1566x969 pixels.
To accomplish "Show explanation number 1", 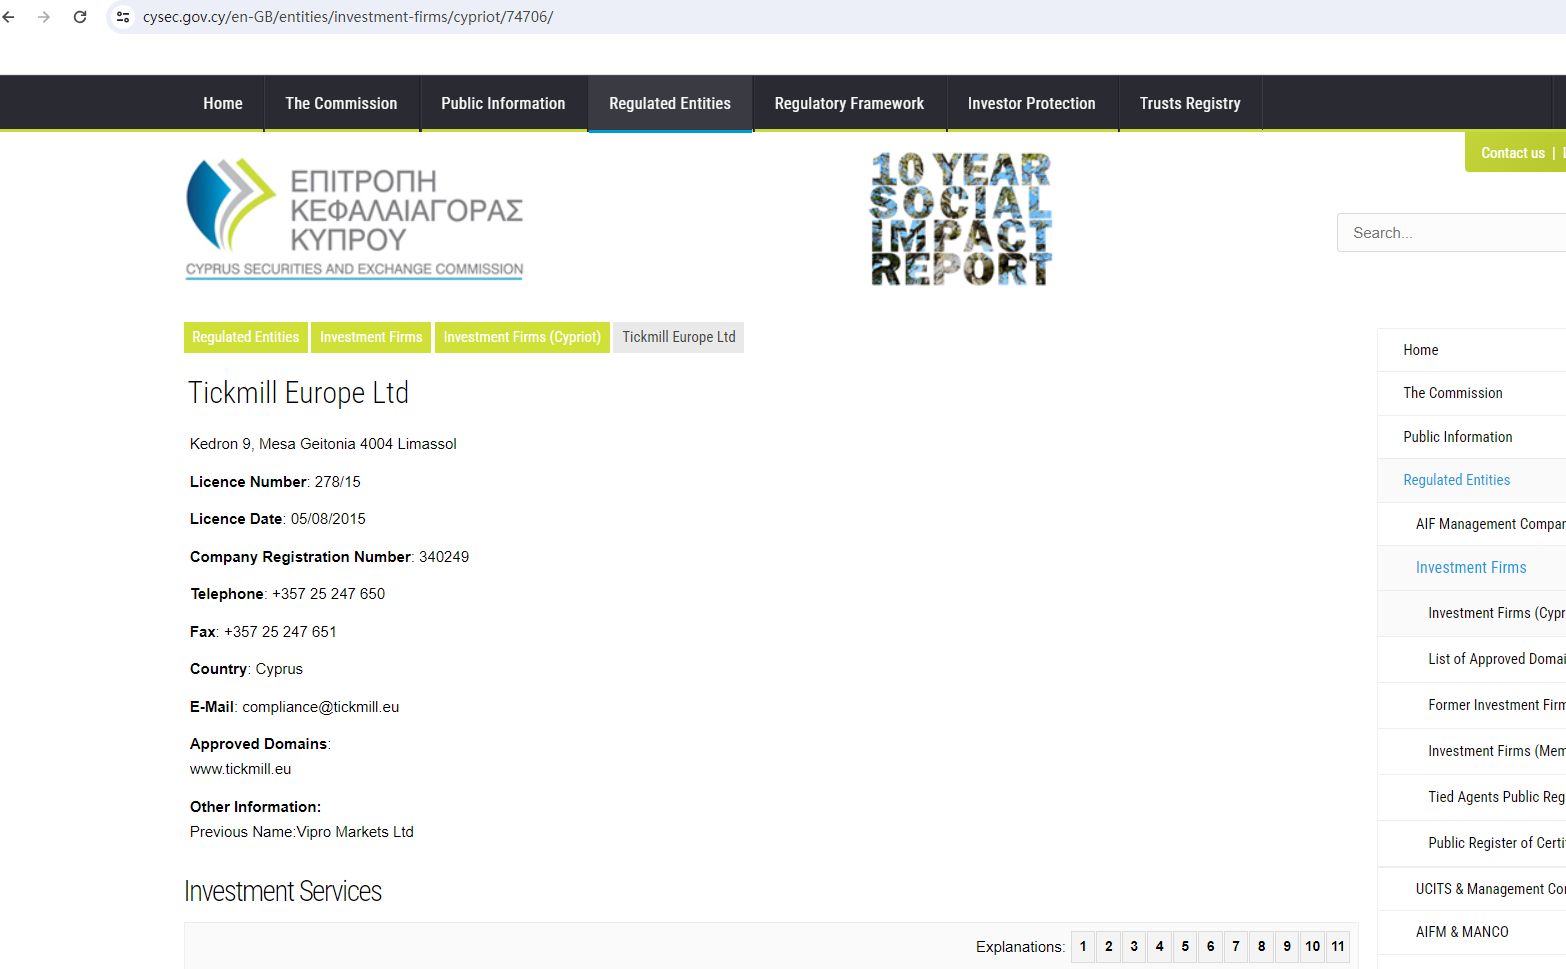I will (1083, 947).
